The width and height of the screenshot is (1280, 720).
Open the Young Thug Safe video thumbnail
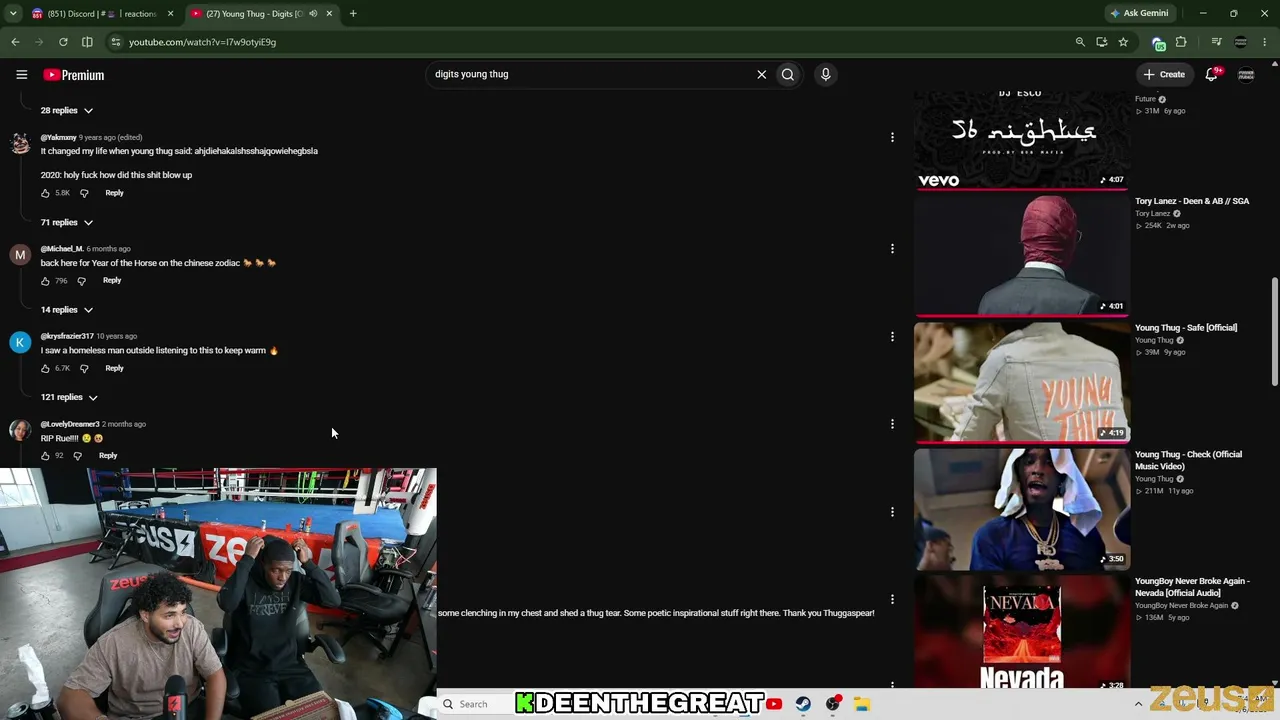1022,381
